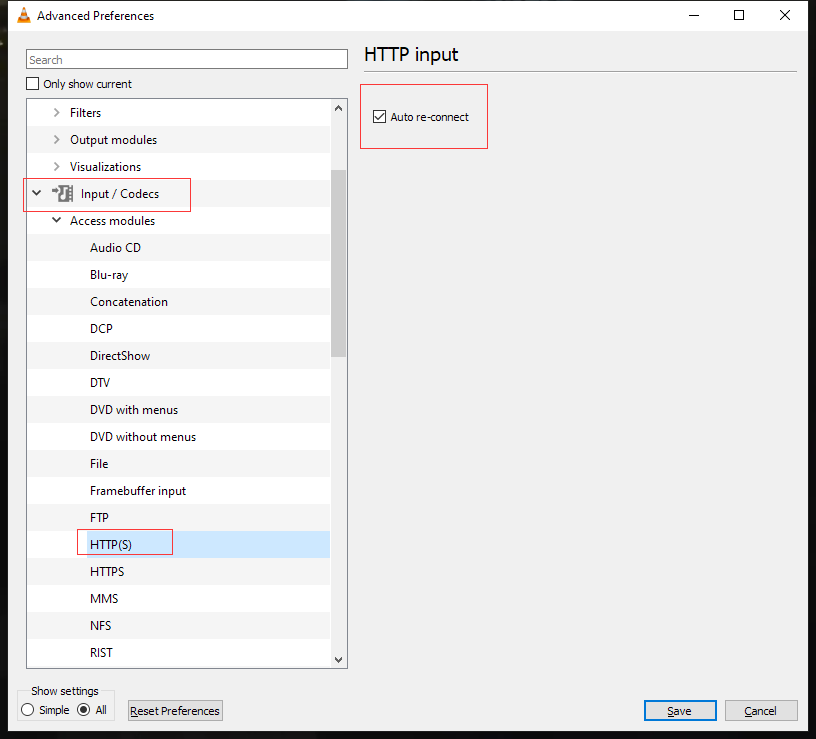Select DVD with menus entry
The height and width of the screenshot is (739, 816).
pos(134,410)
